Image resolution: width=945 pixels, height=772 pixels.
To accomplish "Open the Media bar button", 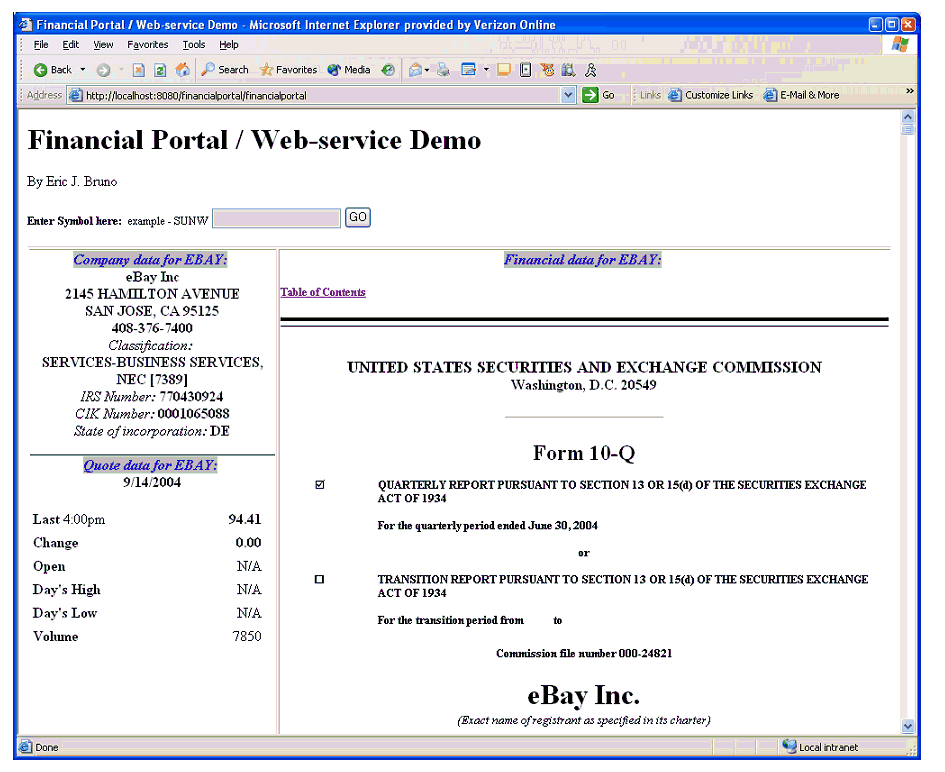I will point(349,70).
